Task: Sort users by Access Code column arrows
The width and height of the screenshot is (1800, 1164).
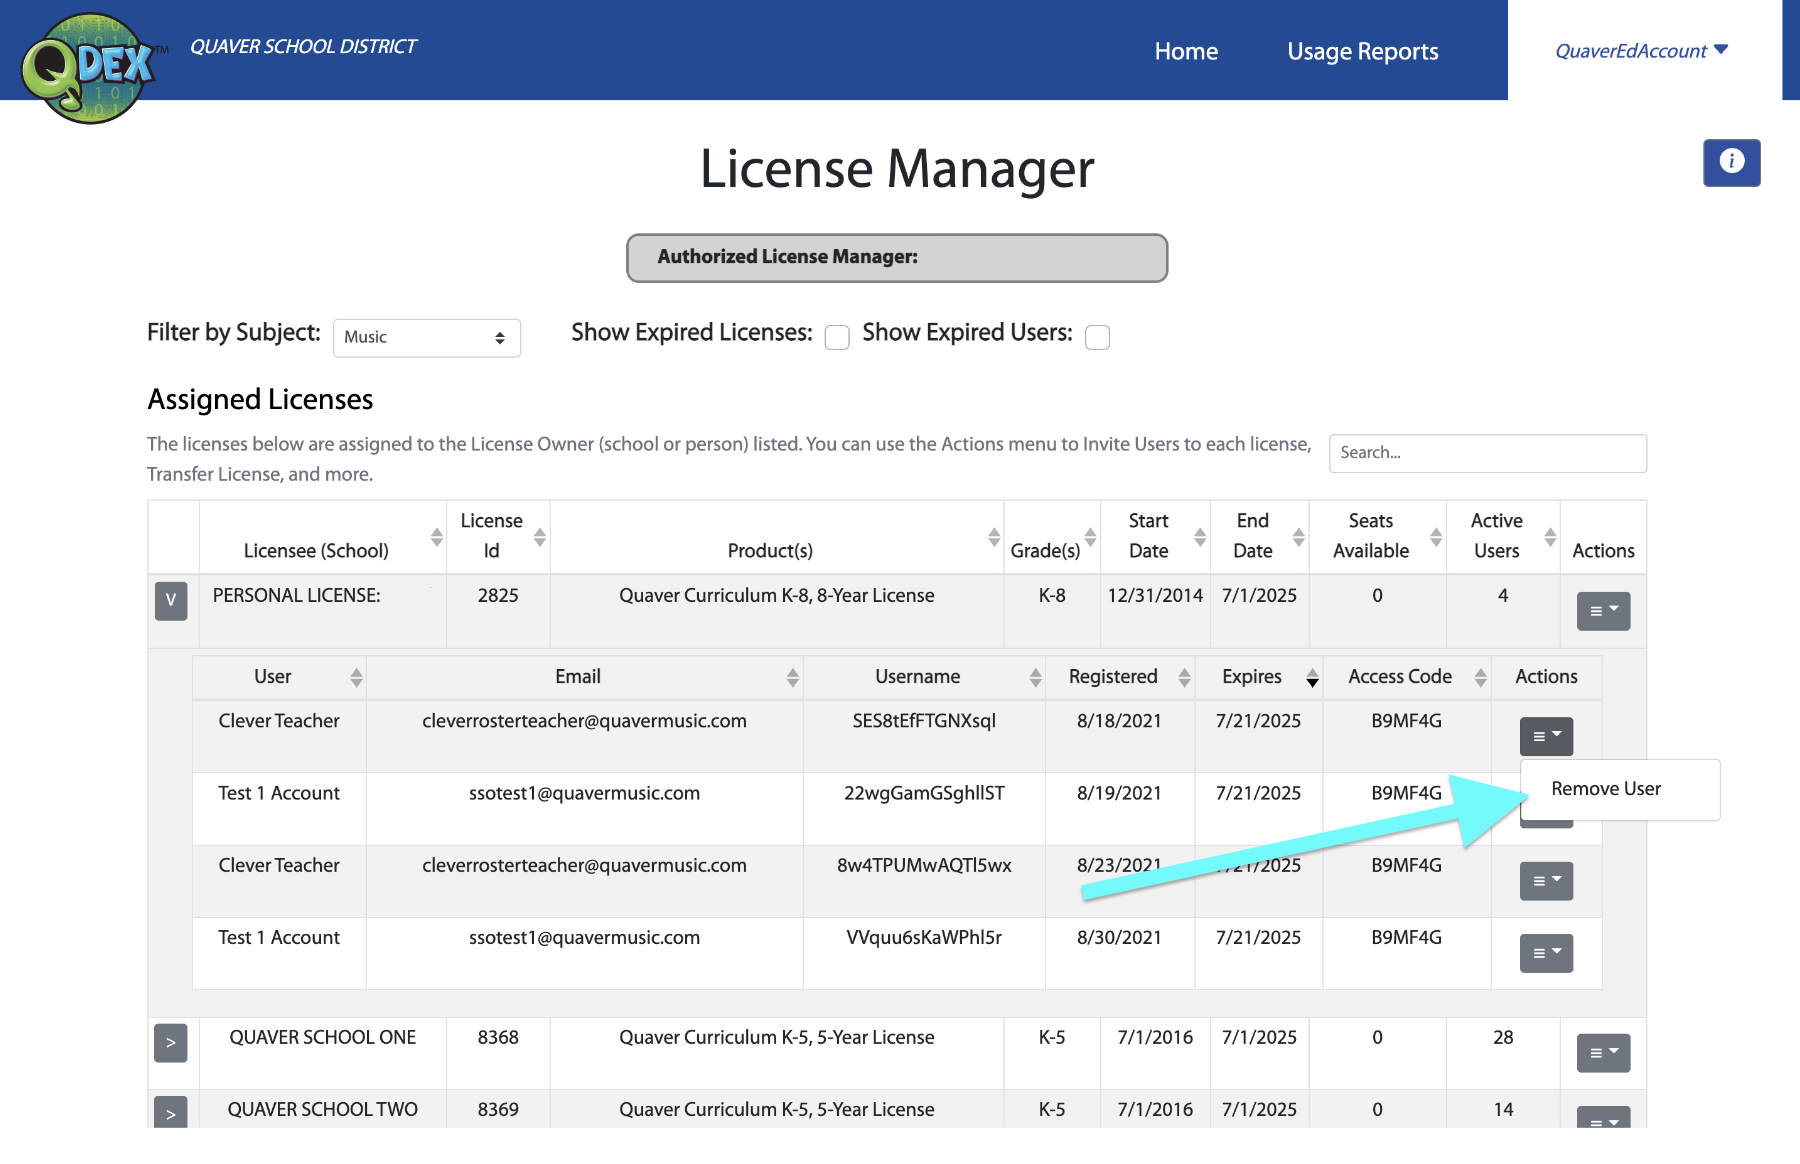Action: [x=1481, y=678]
